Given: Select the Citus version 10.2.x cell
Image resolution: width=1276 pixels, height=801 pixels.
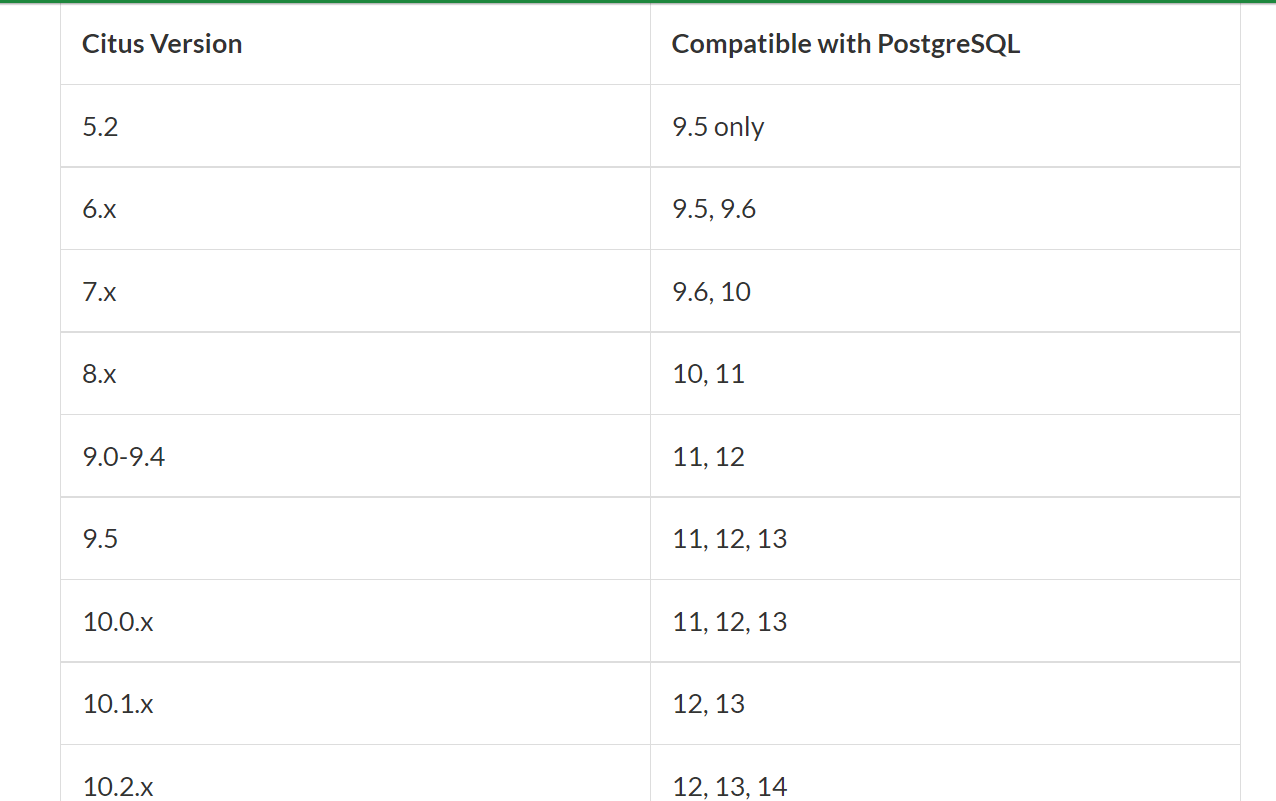Looking at the screenshot, I should pyautogui.click(x=118, y=786).
